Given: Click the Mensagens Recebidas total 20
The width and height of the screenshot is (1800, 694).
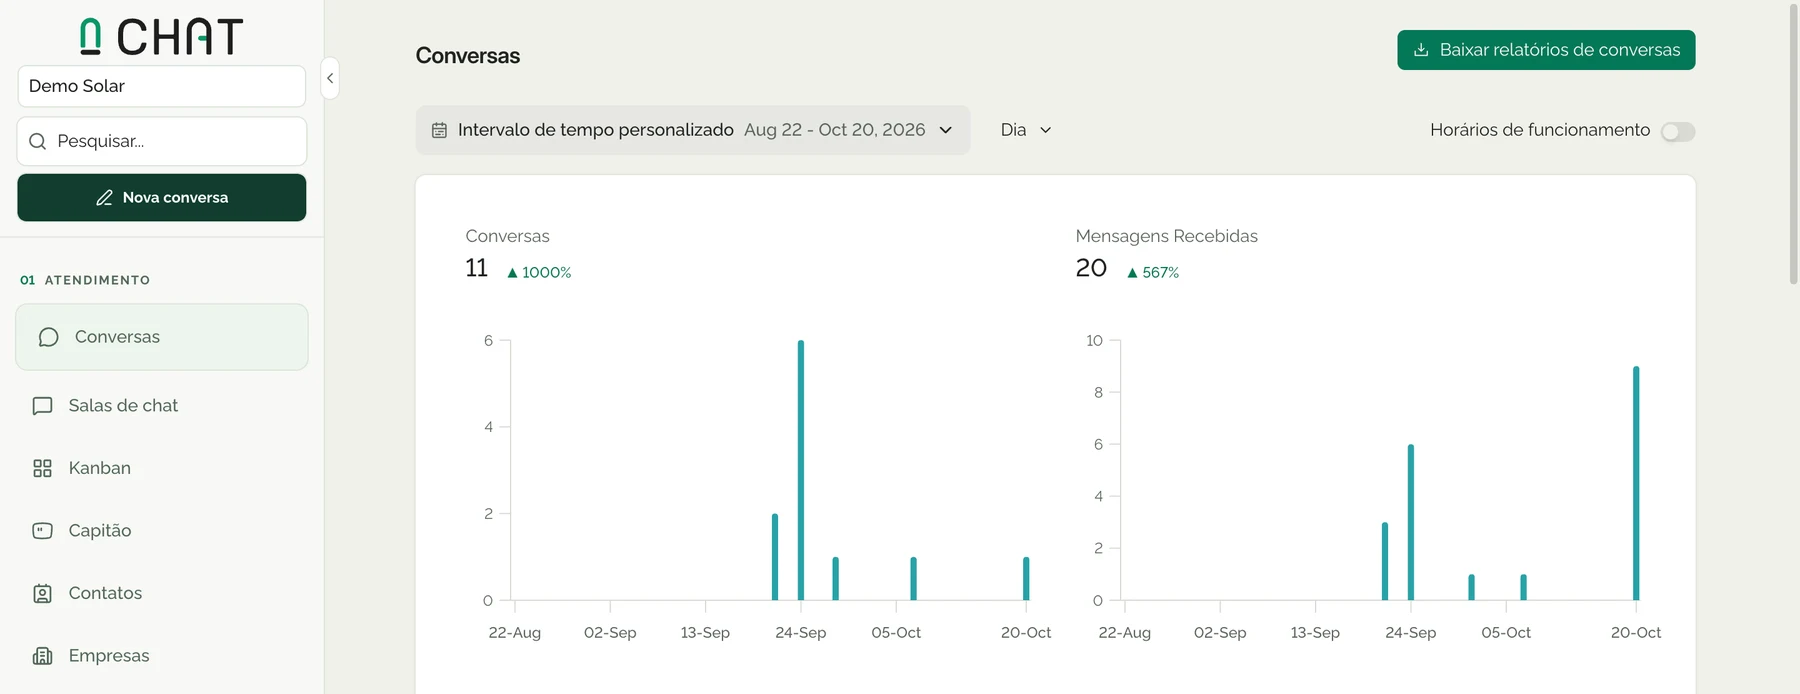Looking at the screenshot, I should tap(1091, 268).
